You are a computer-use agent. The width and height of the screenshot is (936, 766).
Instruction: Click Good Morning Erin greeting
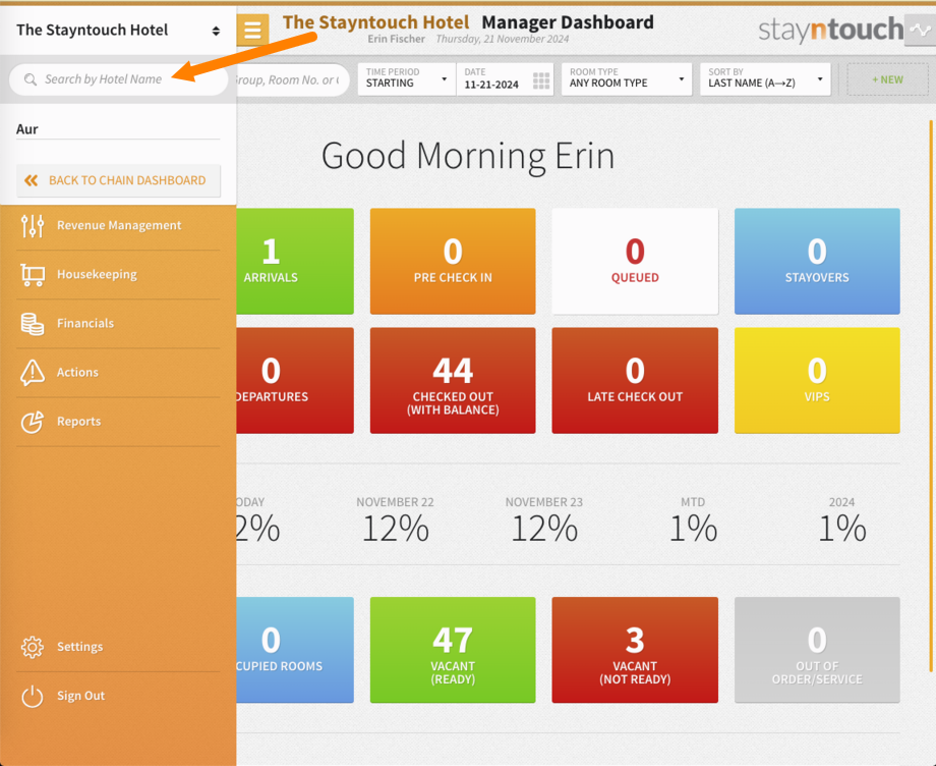(467, 156)
